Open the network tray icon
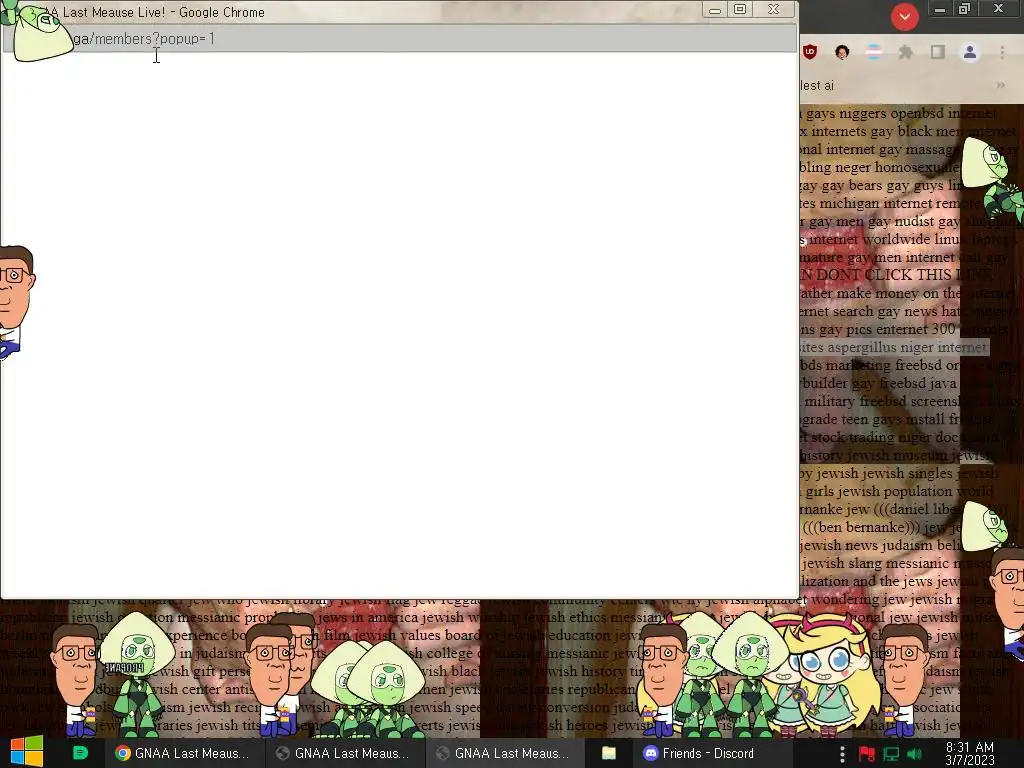1024x768 pixels. (891, 755)
